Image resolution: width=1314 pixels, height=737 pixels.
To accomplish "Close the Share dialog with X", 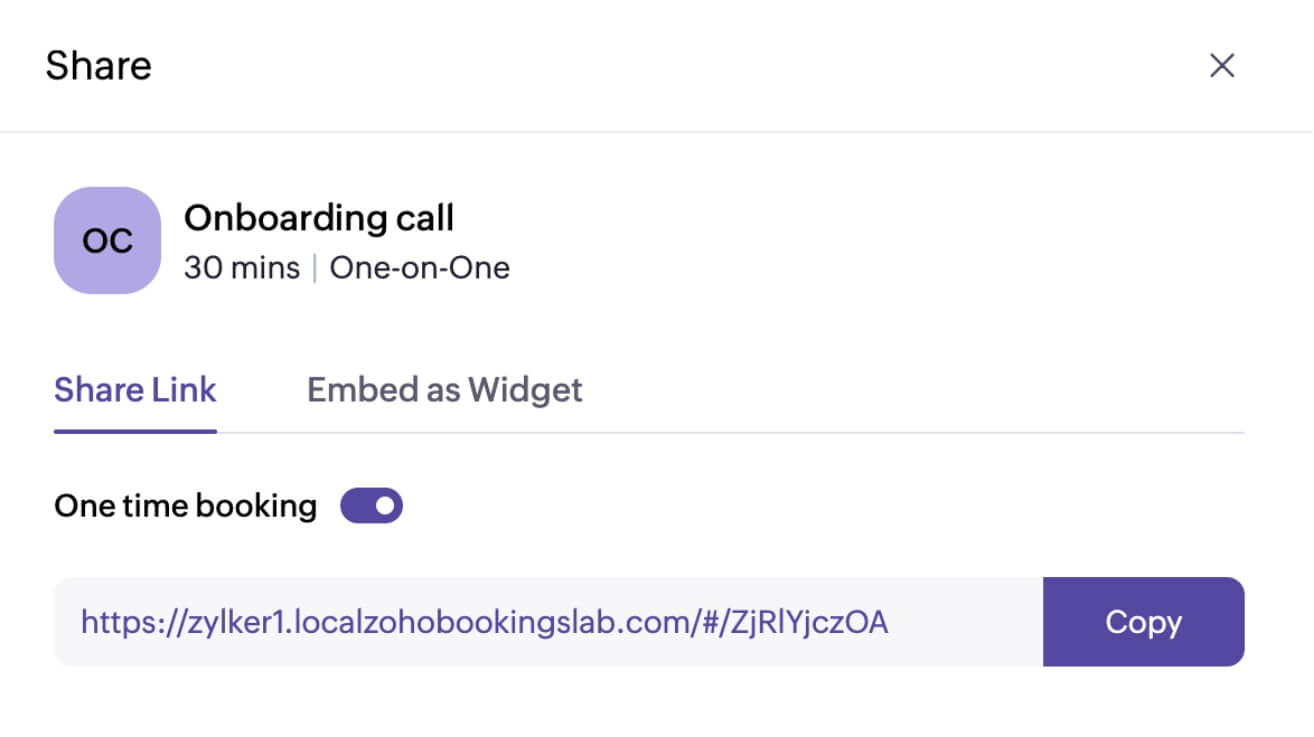I will click(1222, 66).
